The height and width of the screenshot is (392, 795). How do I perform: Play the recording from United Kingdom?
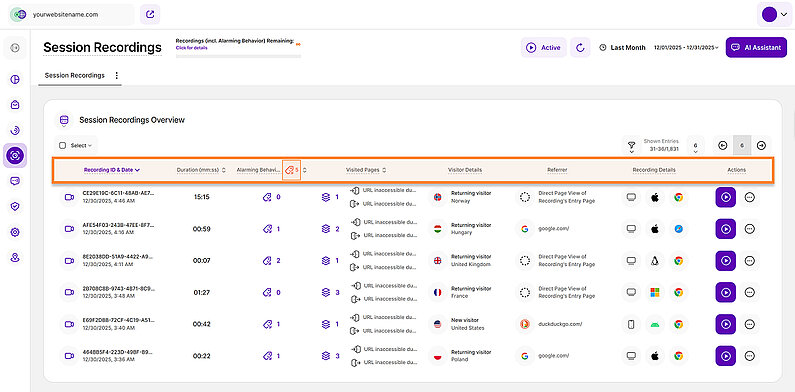point(726,261)
